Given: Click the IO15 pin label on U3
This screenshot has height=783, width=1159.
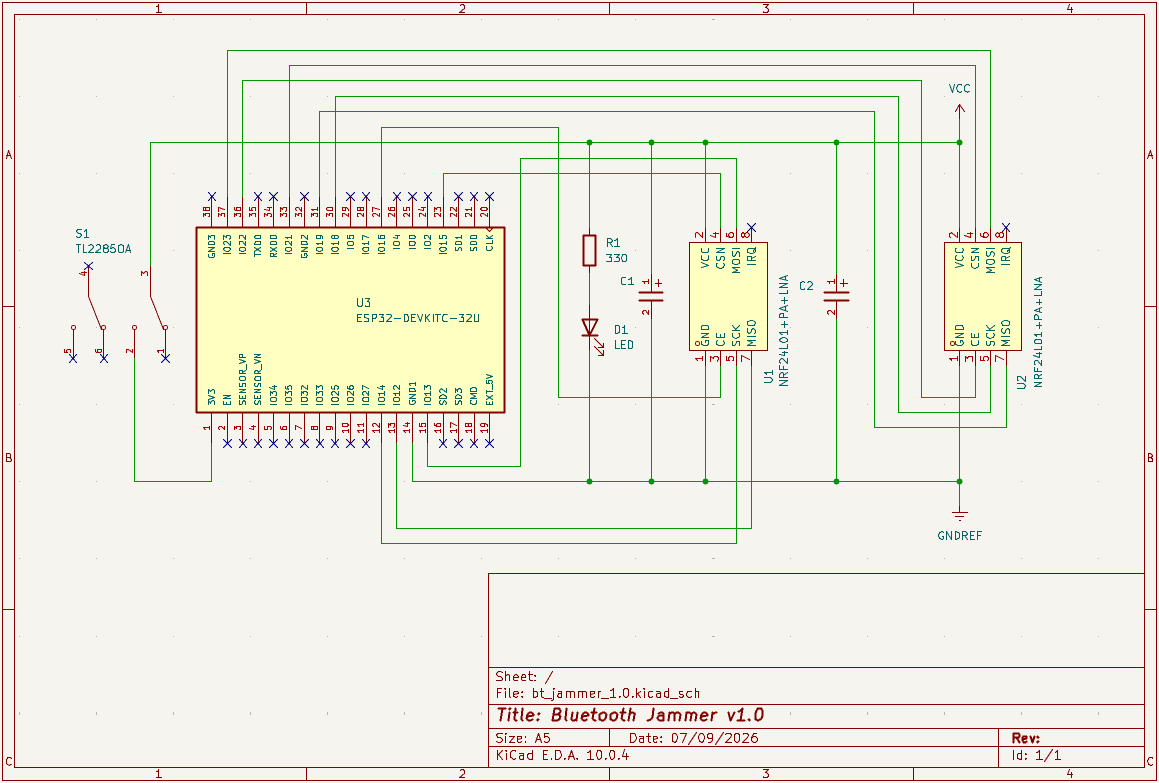Looking at the screenshot, I should click(443, 245).
